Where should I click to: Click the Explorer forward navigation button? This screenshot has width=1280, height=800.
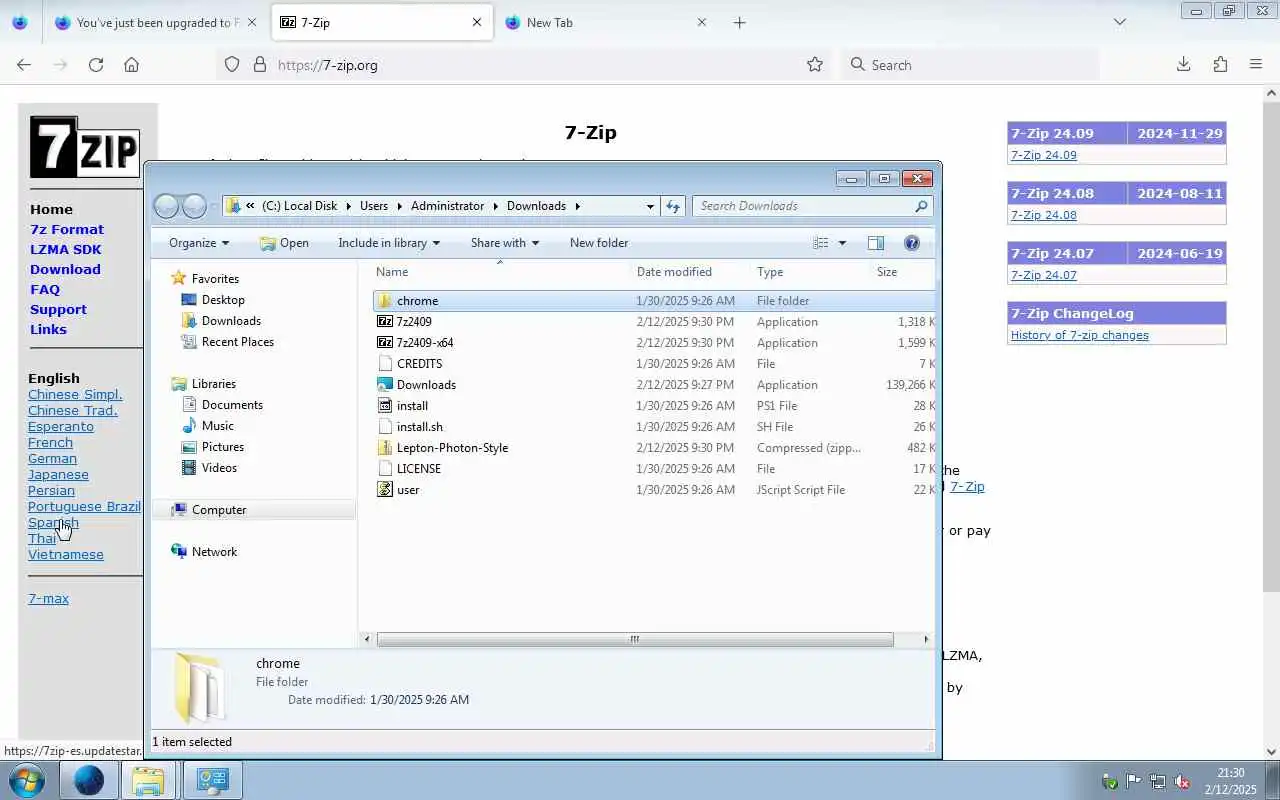pyautogui.click(x=194, y=206)
